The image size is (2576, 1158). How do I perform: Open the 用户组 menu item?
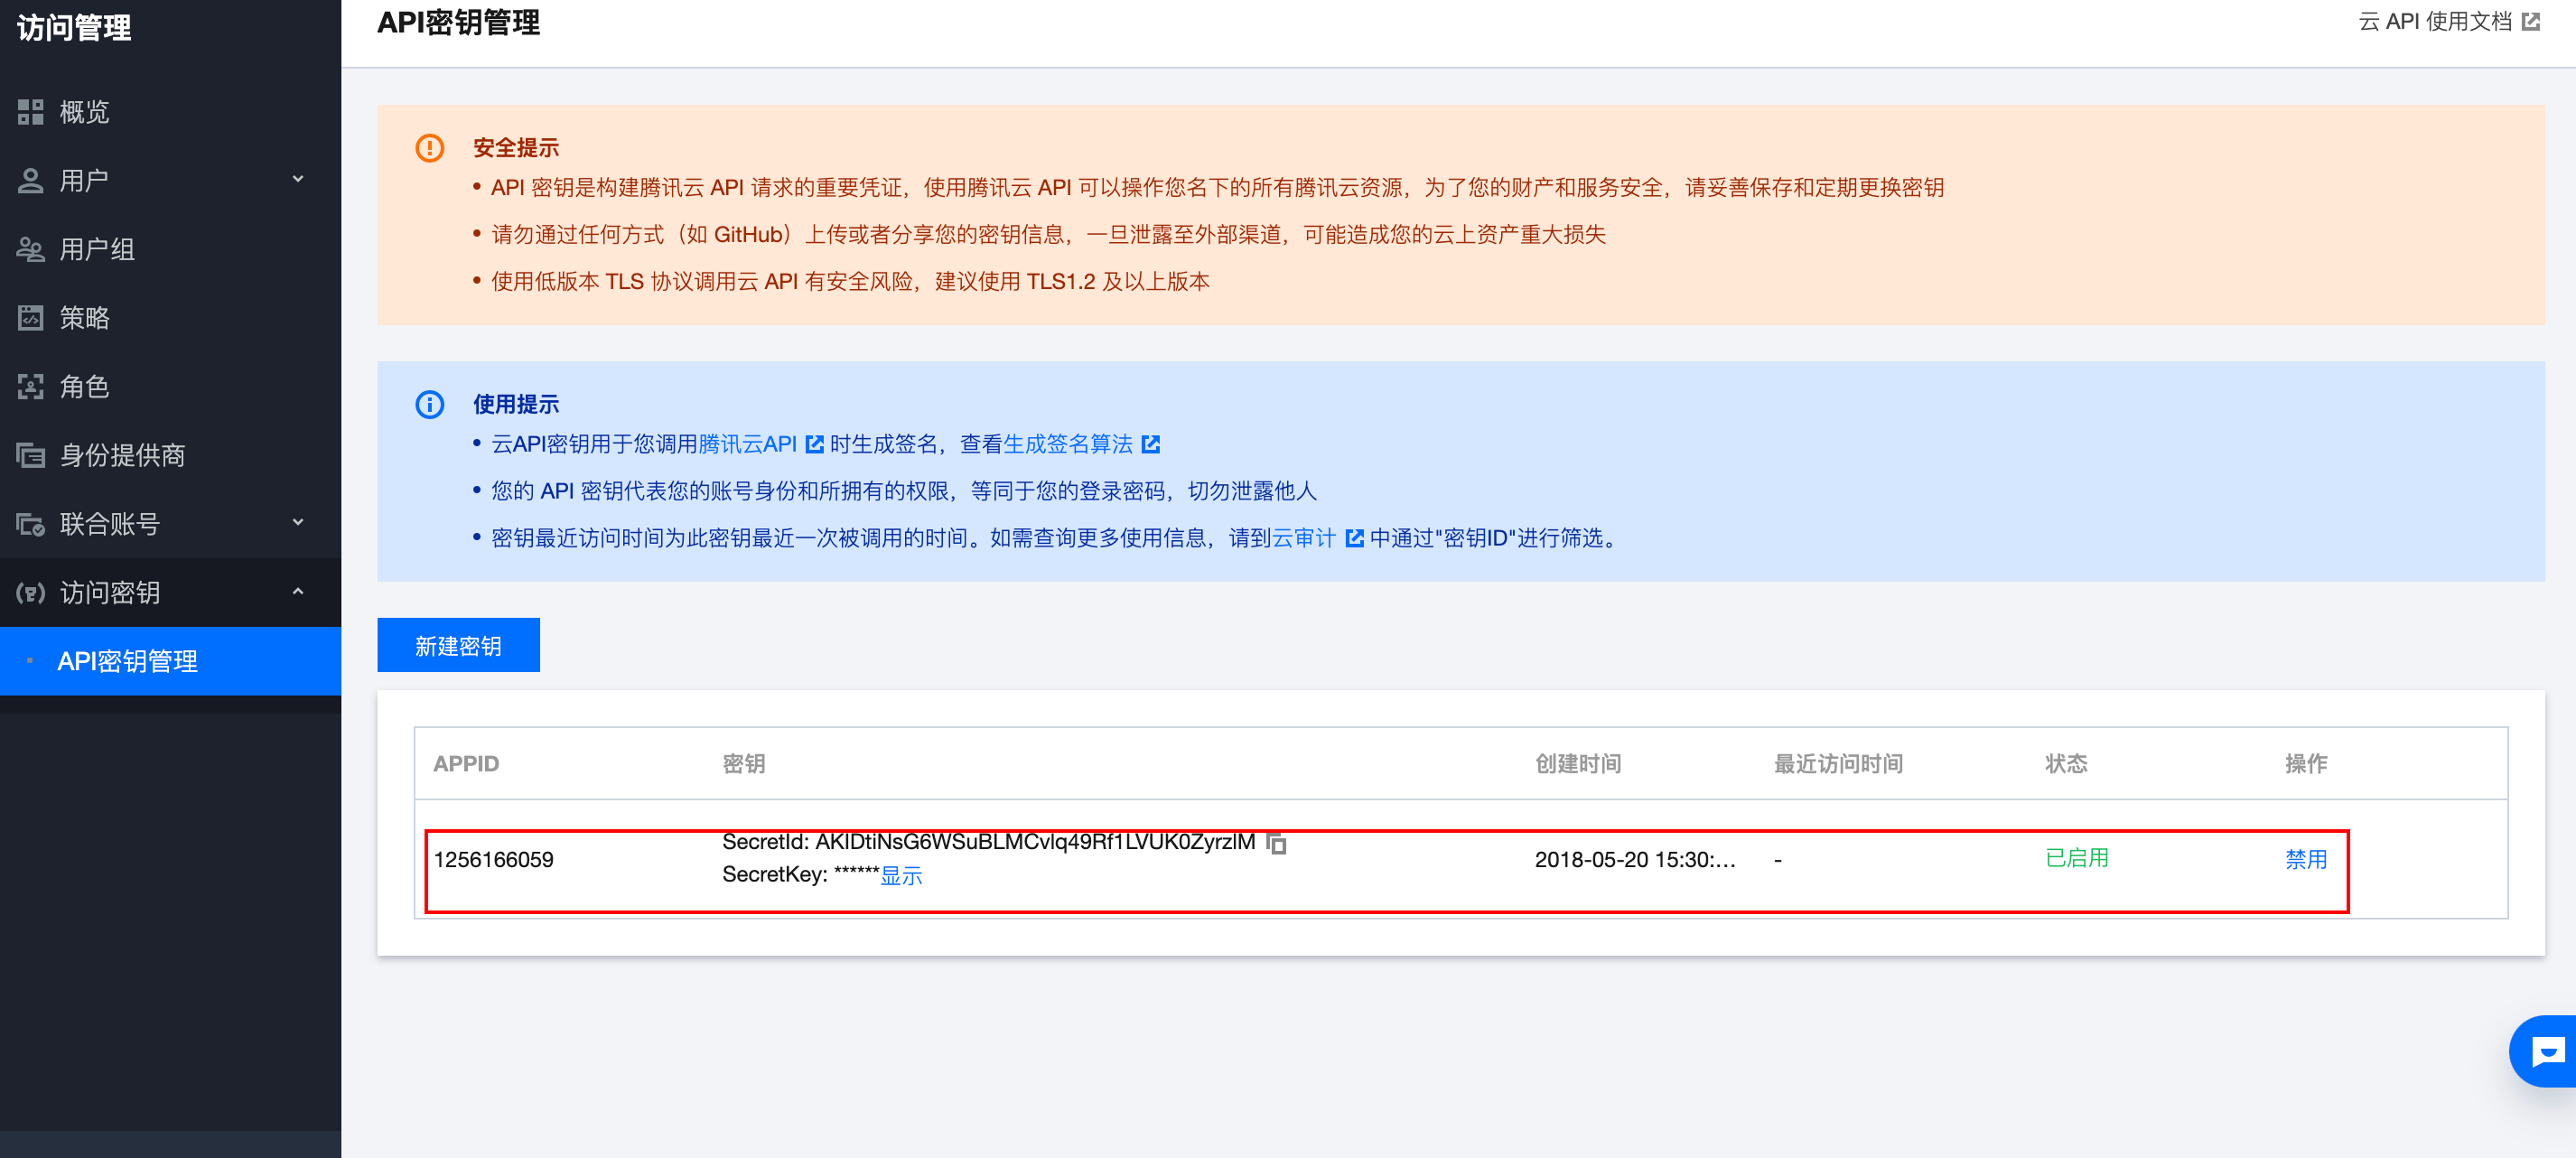tap(97, 250)
